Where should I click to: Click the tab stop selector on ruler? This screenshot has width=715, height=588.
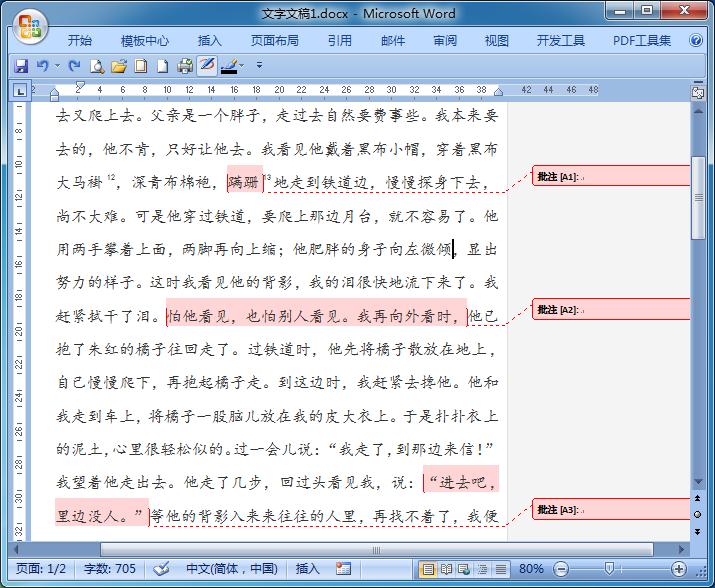tap(20, 91)
